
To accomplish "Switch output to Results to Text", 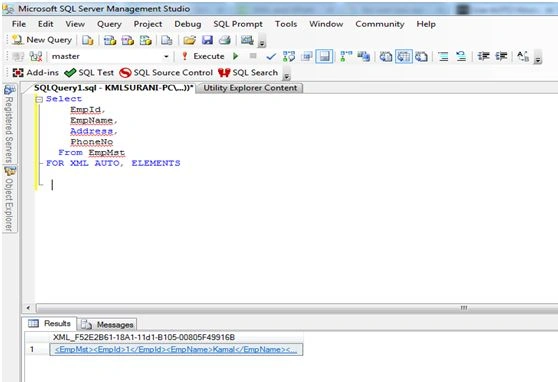I will pos(386,56).
